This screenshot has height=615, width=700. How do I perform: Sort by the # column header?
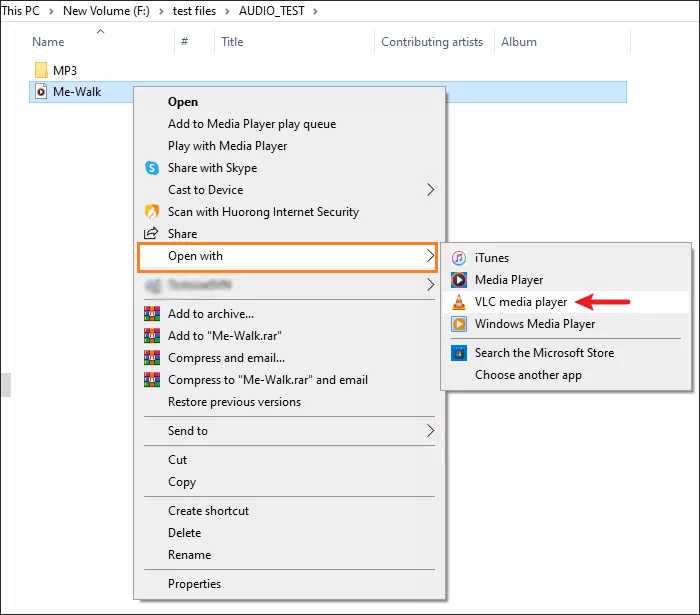click(184, 42)
